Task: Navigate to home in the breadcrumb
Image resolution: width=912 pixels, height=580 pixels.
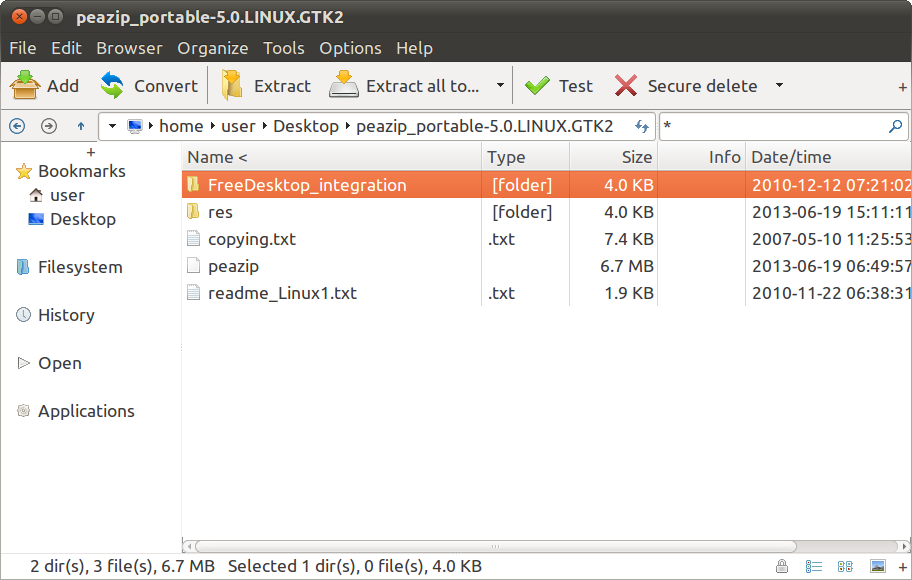Action: tap(181, 126)
